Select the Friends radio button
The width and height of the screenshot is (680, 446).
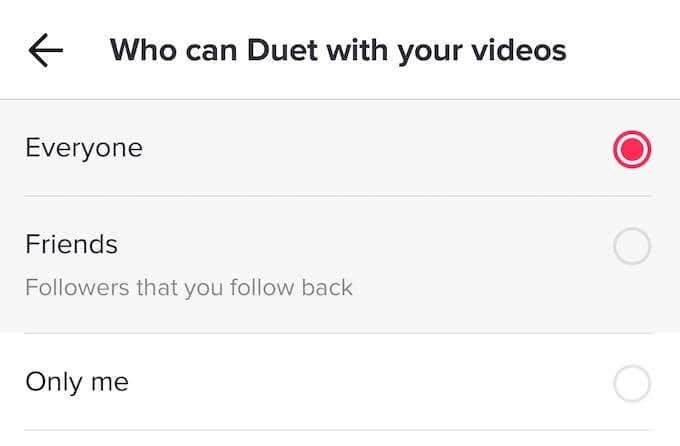click(x=632, y=247)
